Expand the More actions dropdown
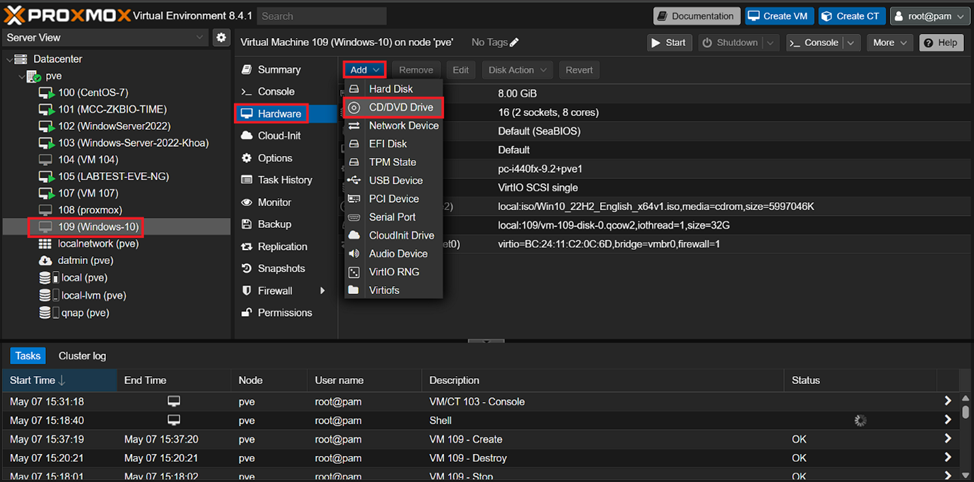Viewport: 974px width, 482px height. coord(889,43)
